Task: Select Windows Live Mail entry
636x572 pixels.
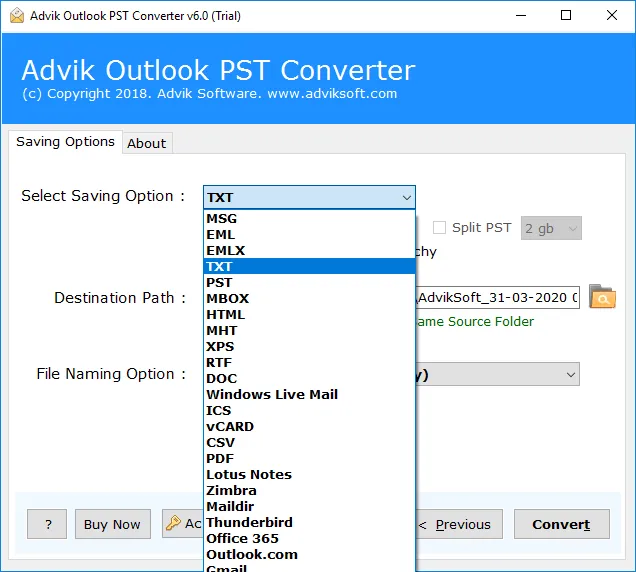Action: [309, 394]
